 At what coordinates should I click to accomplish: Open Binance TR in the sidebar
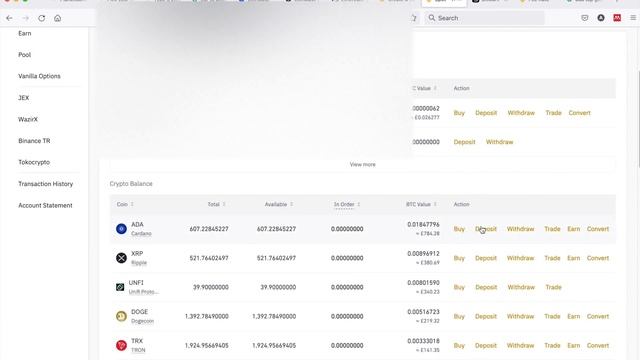pyautogui.click(x=34, y=140)
